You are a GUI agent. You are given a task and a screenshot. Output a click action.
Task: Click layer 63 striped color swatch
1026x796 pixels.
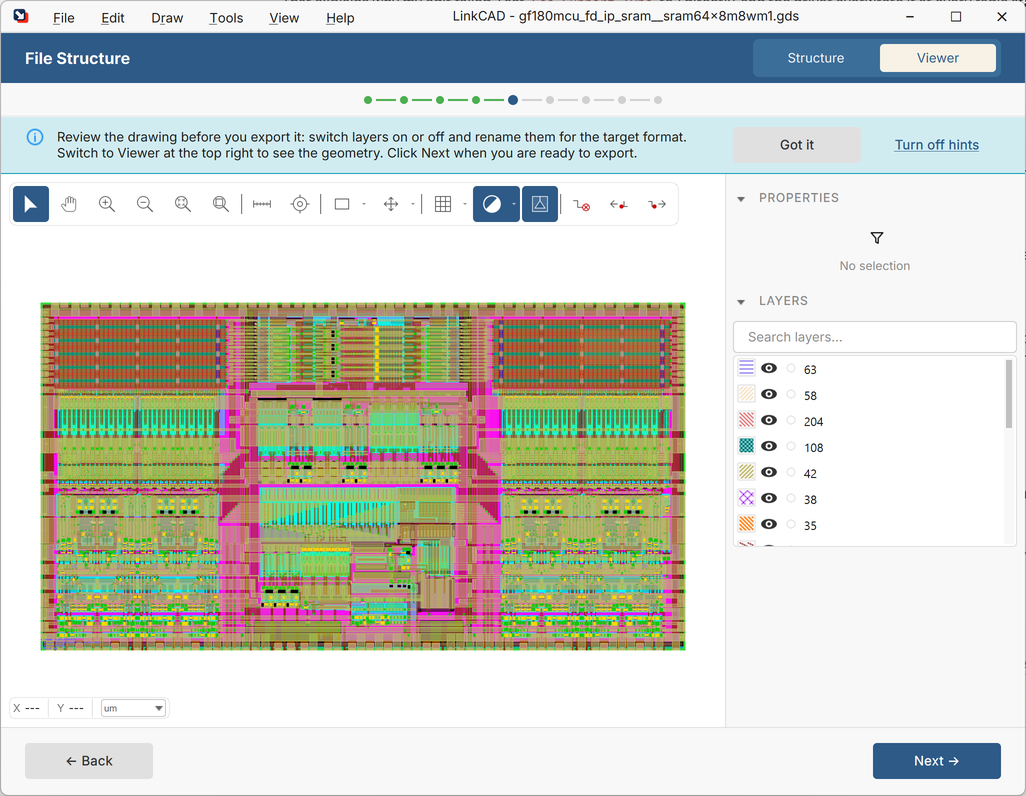[x=746, y=367]
